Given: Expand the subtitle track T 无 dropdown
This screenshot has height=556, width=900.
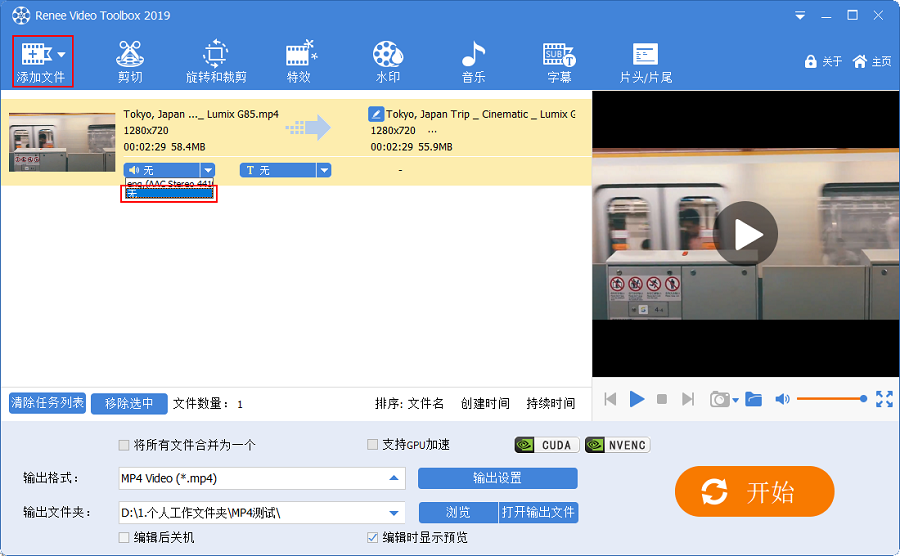Looking at the screenshot, I should coord(324,170).
